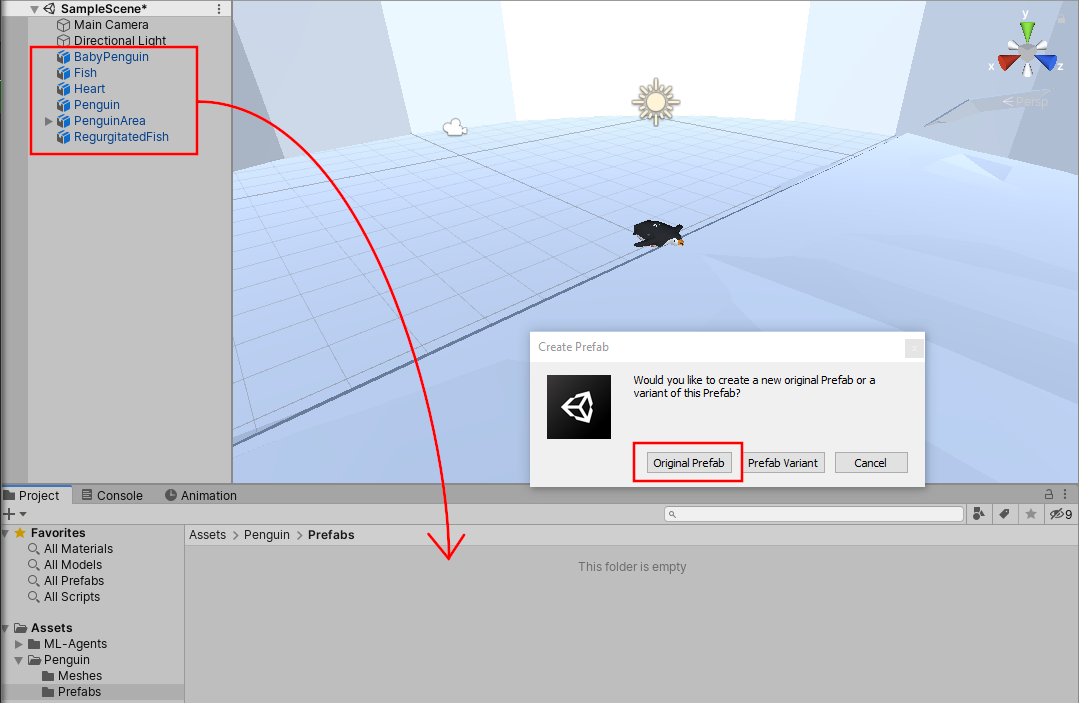The image size is (1079, 703).
Task: Open the Project panel three-dot menu
Action: 1063,495
